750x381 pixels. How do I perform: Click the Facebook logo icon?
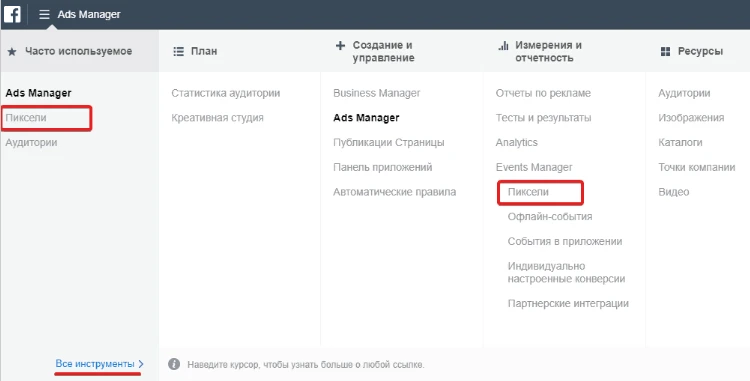pyautogui.click(x=12, y=14)
